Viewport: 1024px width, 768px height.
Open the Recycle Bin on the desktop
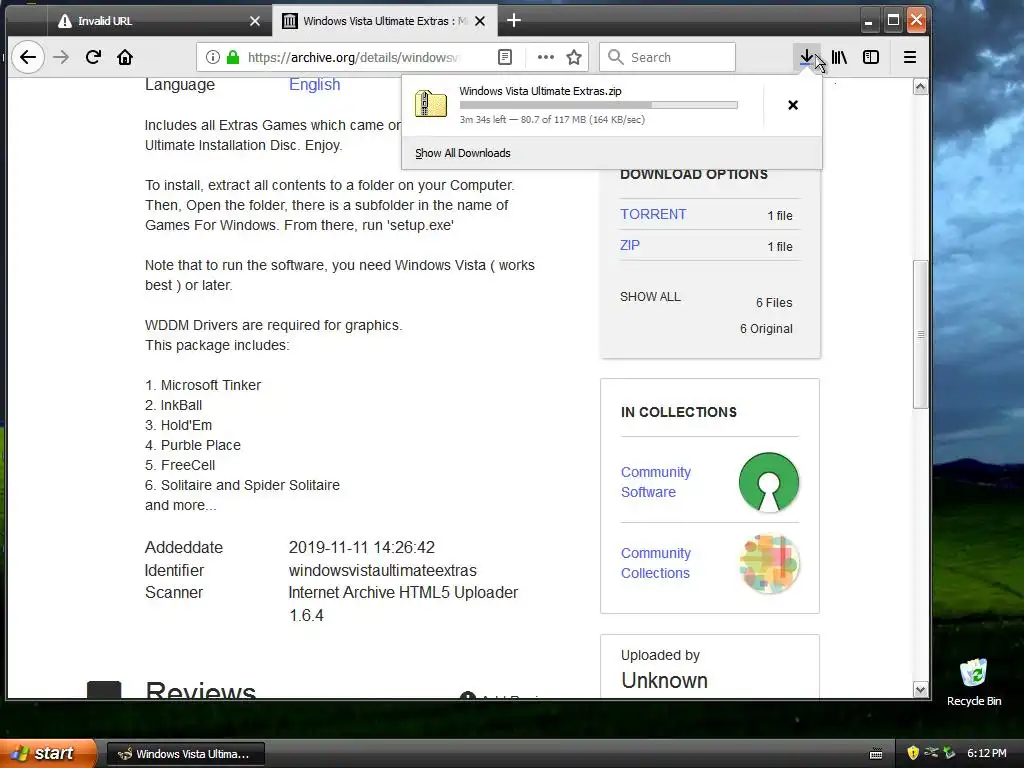click(x=974, y=682)
